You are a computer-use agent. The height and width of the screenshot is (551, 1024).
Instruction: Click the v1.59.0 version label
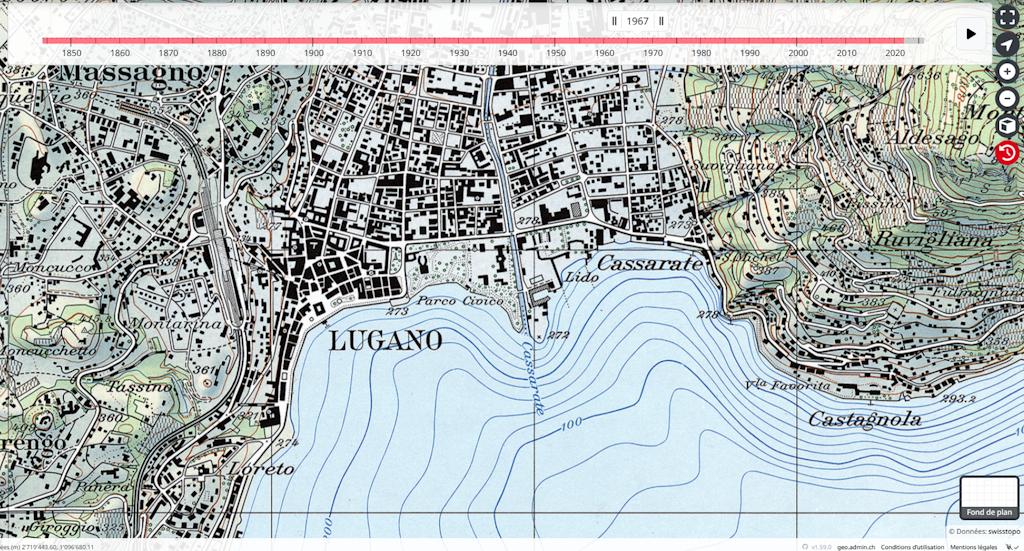tap(821, 547)
